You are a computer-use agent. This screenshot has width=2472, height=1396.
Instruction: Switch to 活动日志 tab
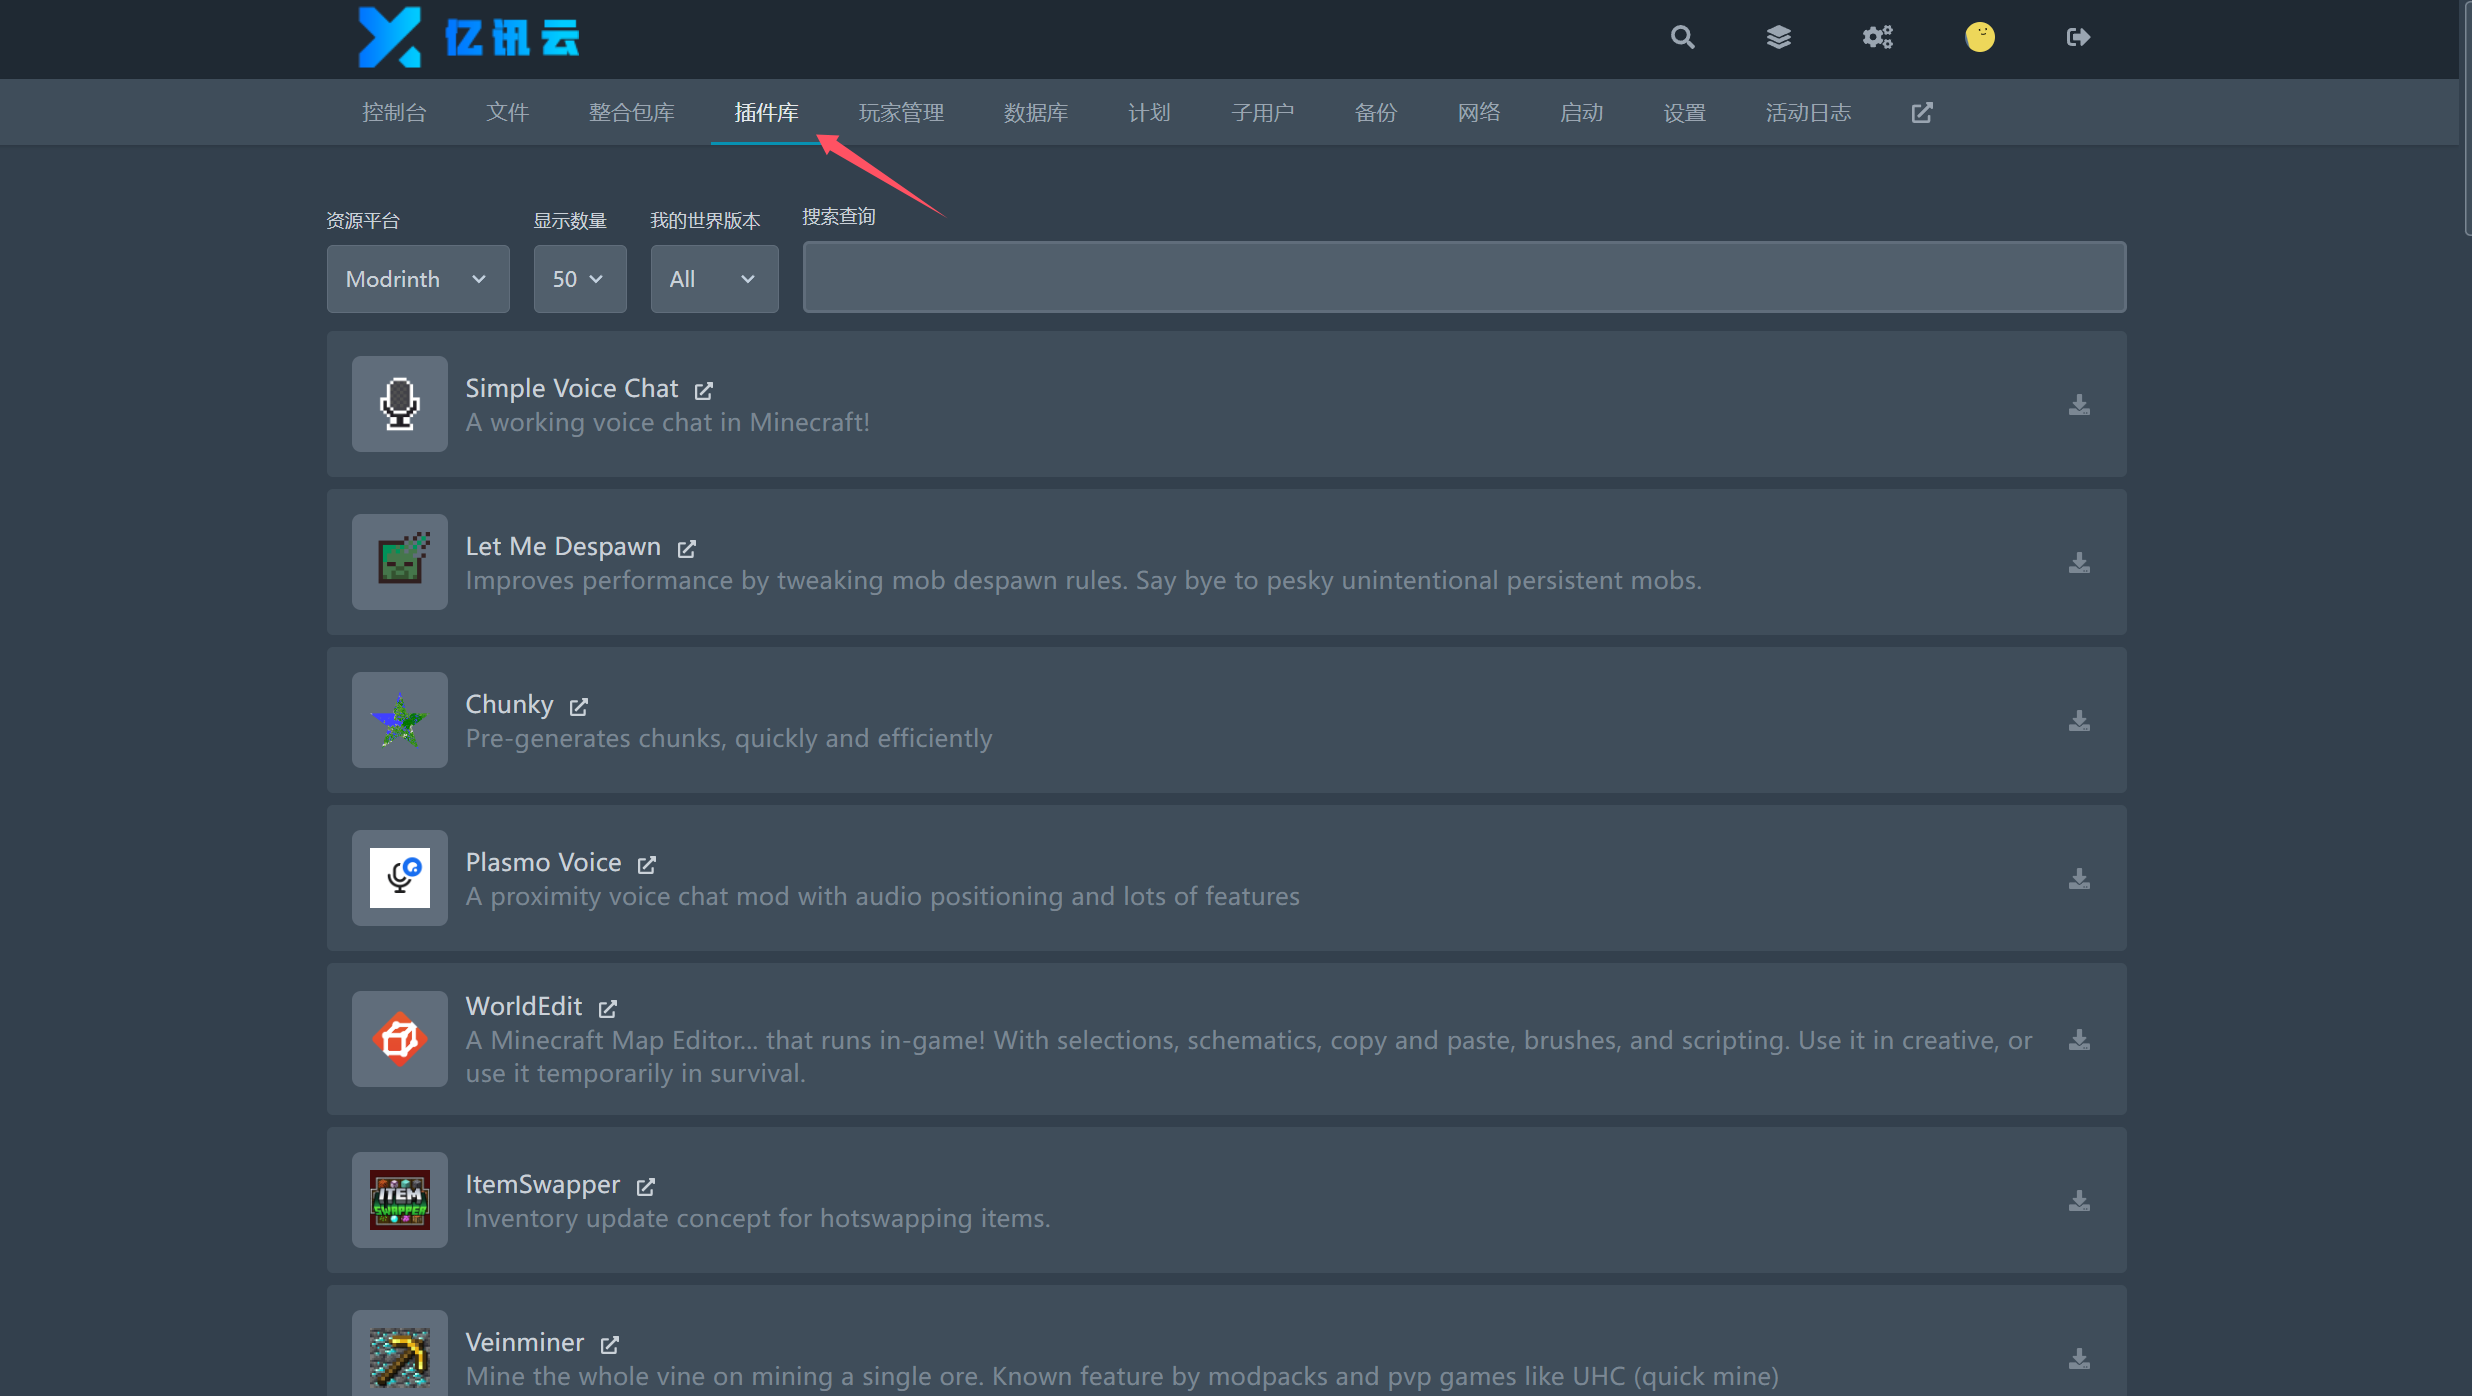[x=1808, y=112]
